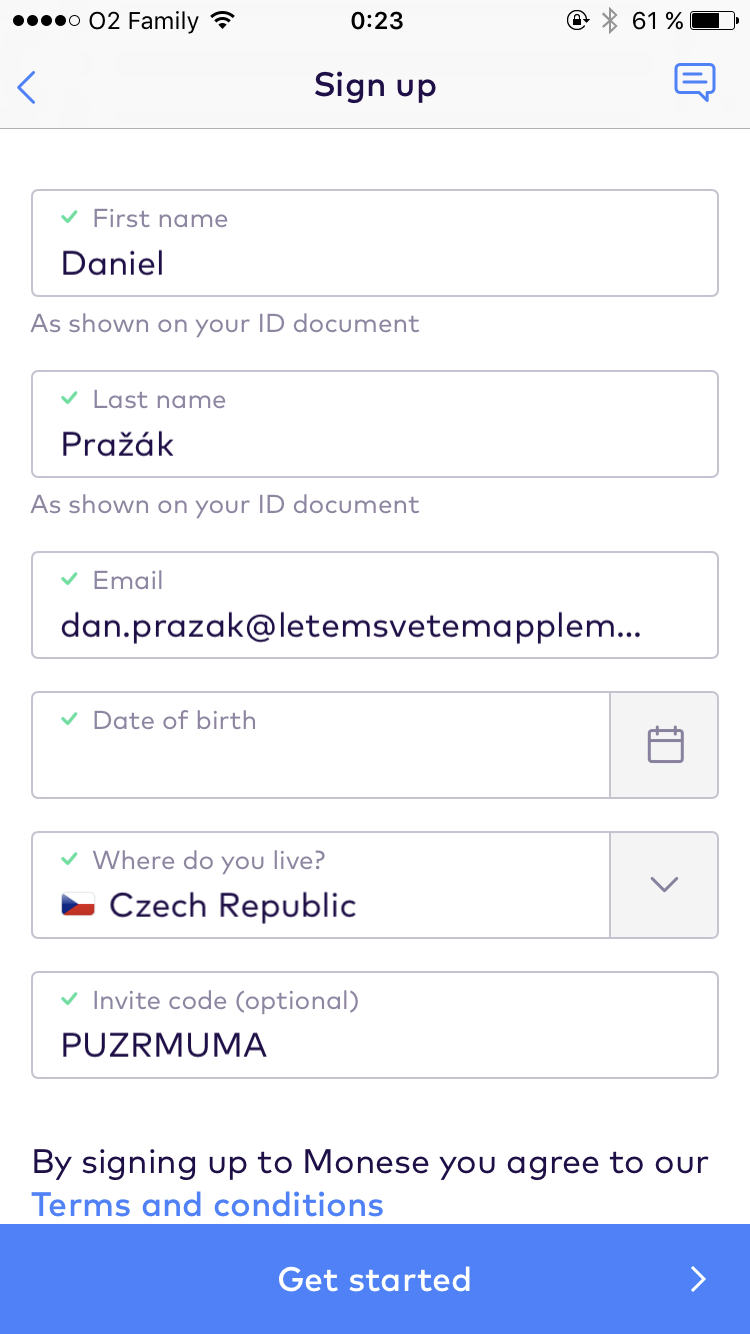Tap the Bluetooth status icon
This screenshot has width=750, height=1334.
coord(610,21)
